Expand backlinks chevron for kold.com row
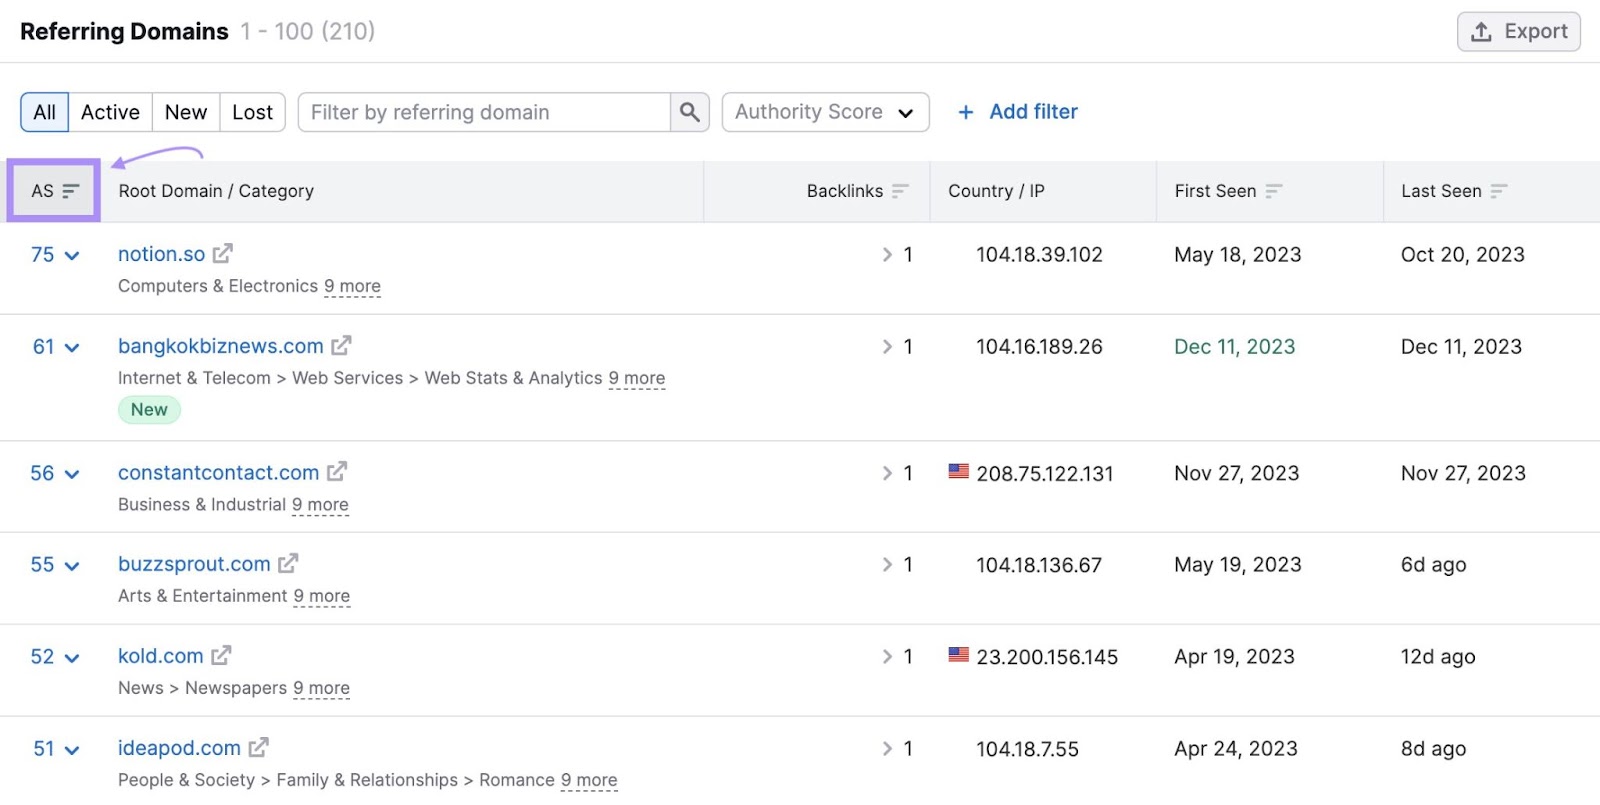 887,657
